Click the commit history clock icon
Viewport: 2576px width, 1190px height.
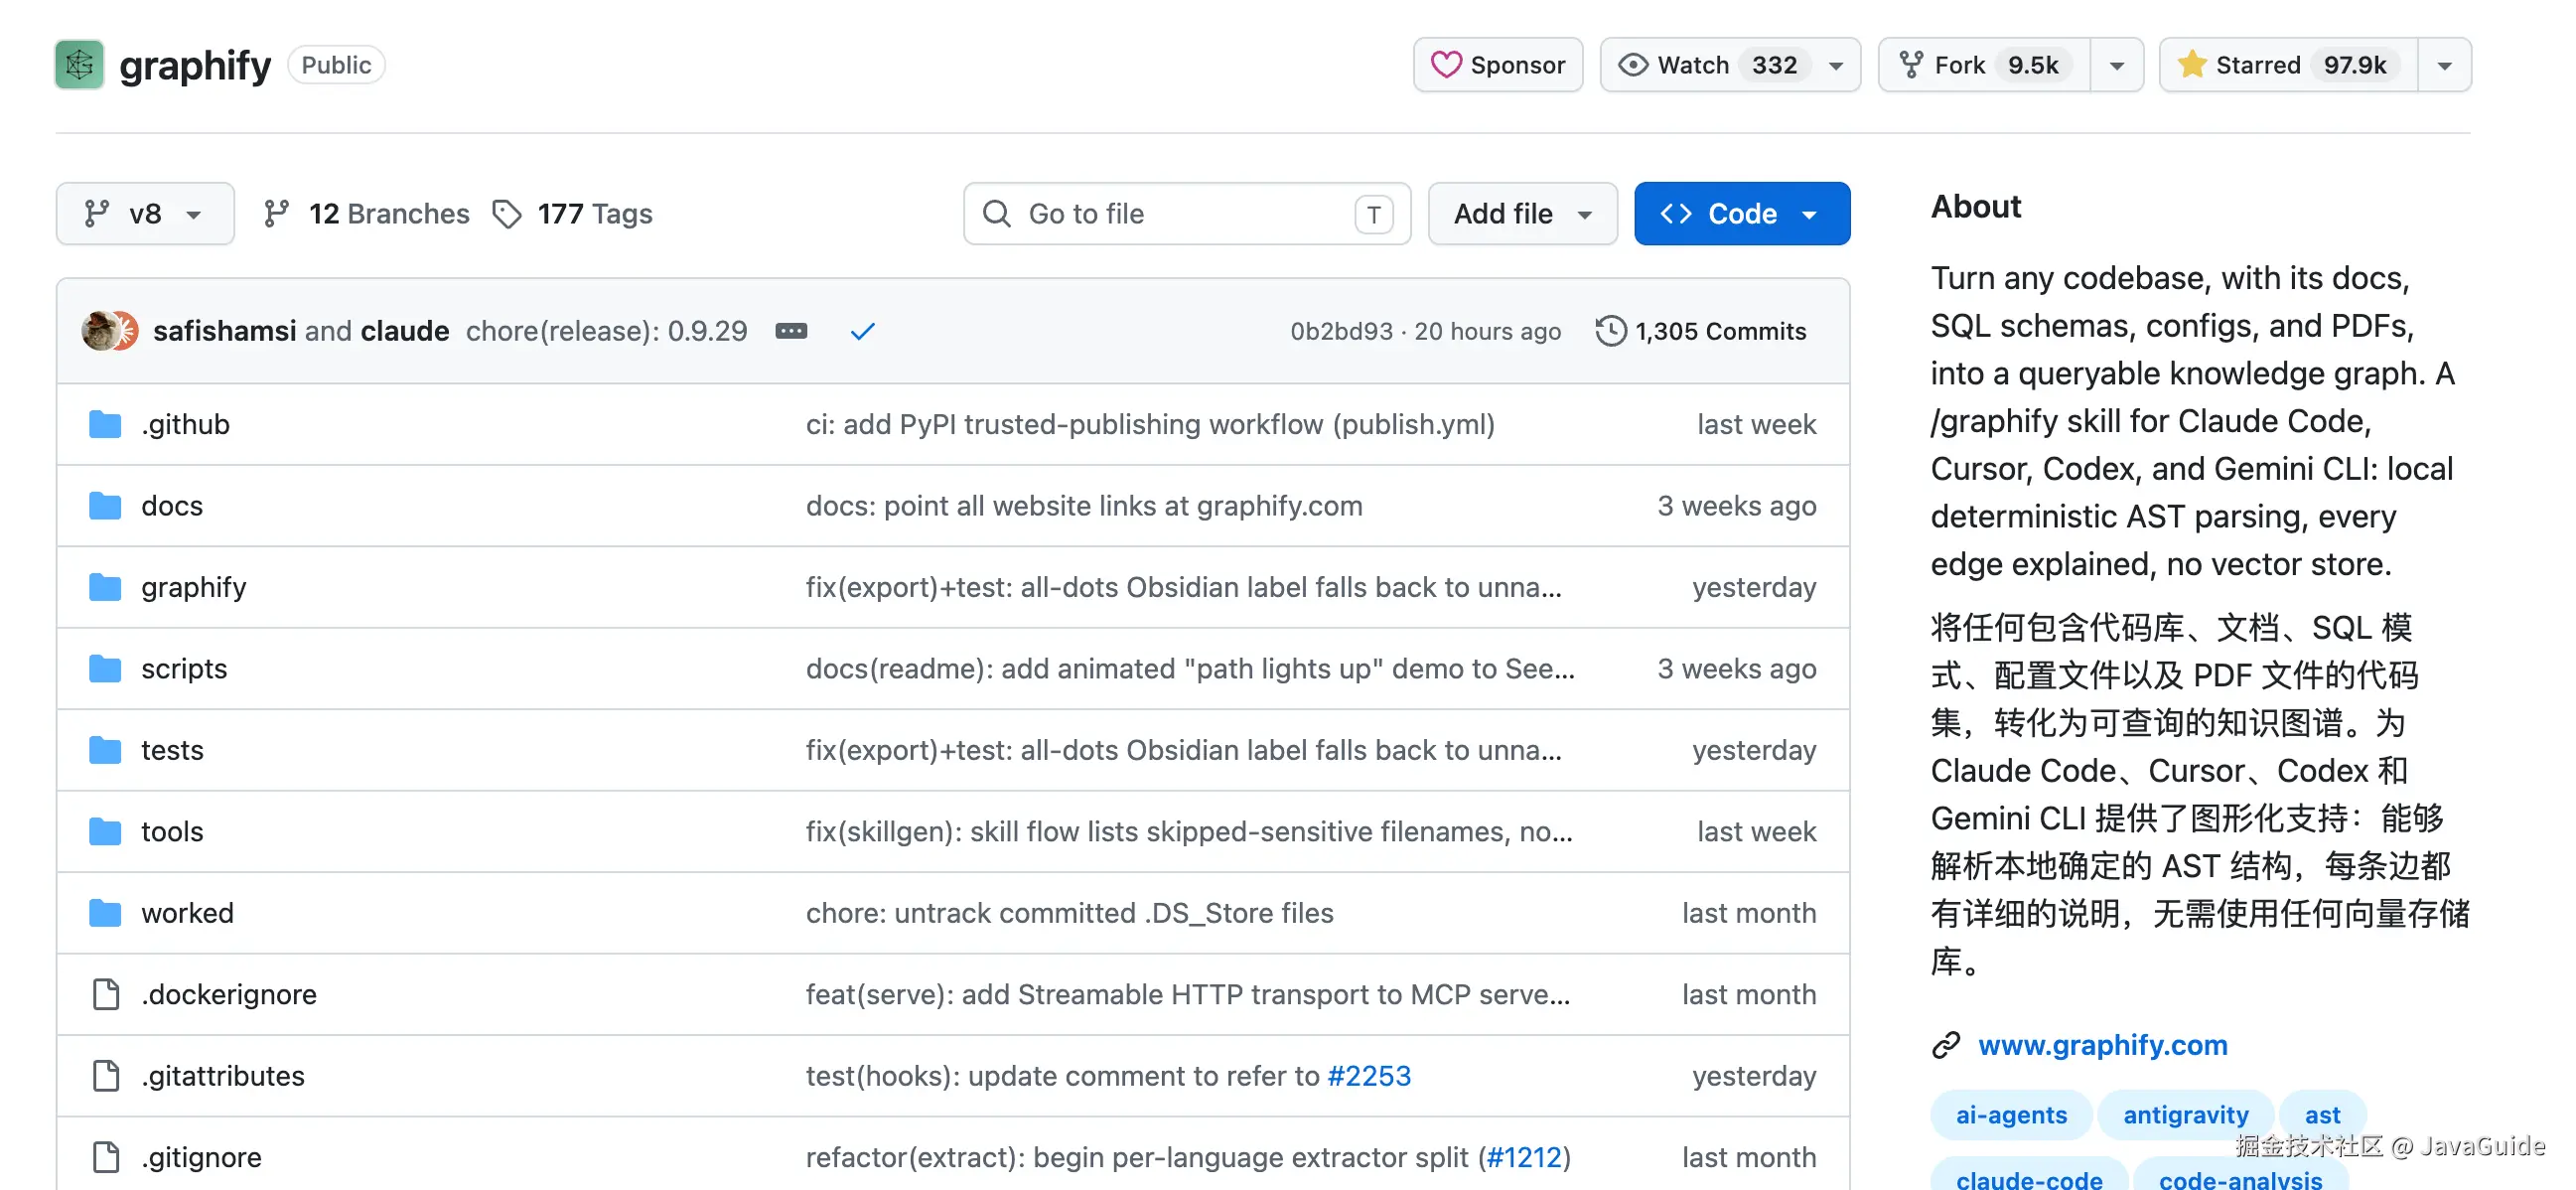point(1610,331)
